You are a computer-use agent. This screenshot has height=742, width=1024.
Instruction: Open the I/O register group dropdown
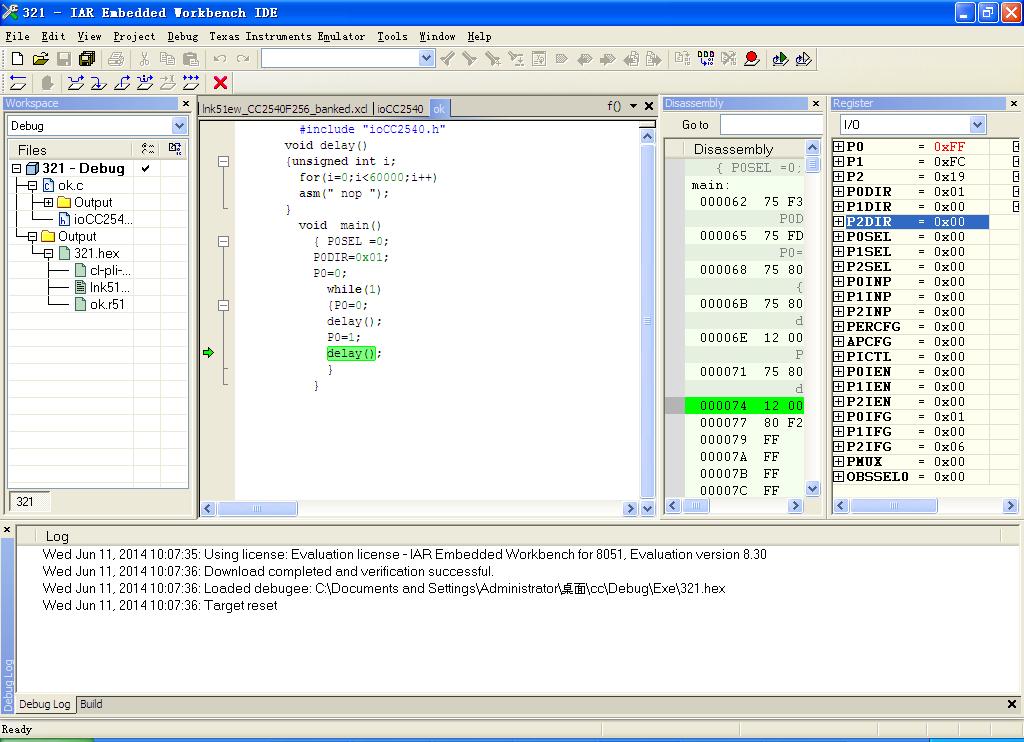pyautogui.click(x=977, y=125)
